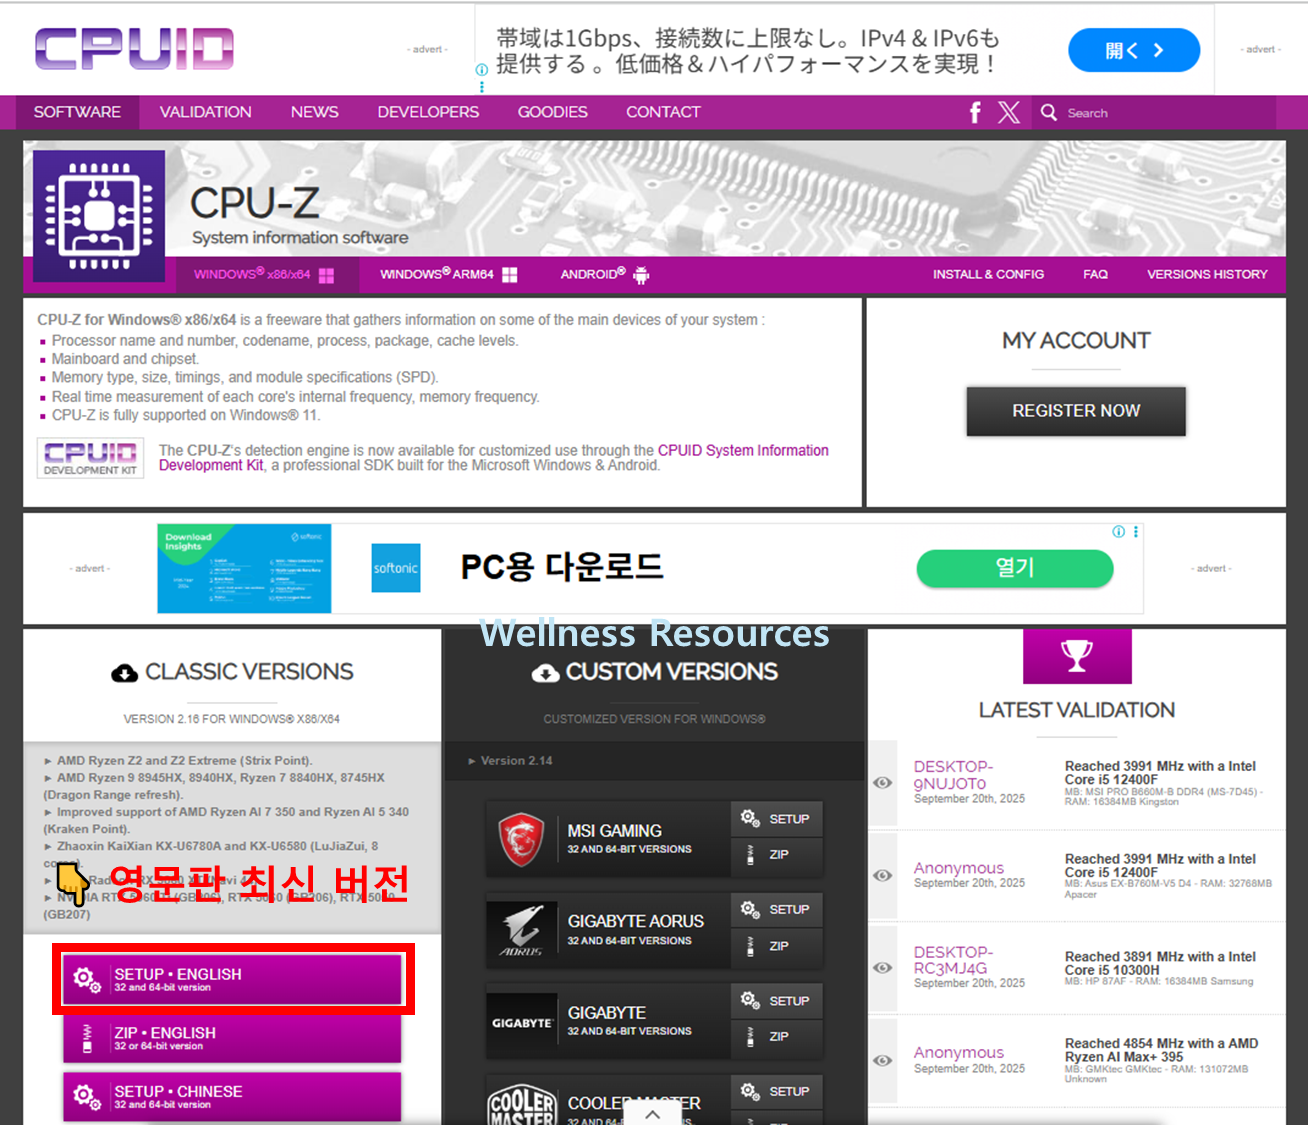The image size is (1308, 1125).
Task: Click the Gigabyte Aorus eagle logo
Action: pos(521,930)
